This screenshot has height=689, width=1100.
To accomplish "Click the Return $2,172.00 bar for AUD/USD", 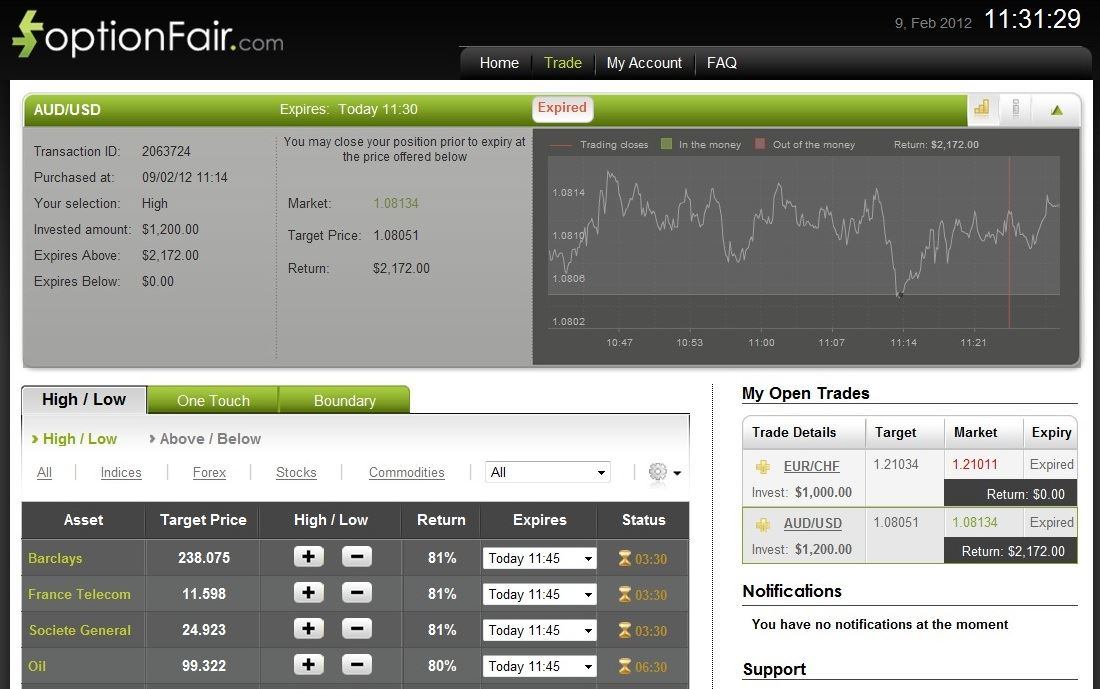I will tap(1010, 551).
